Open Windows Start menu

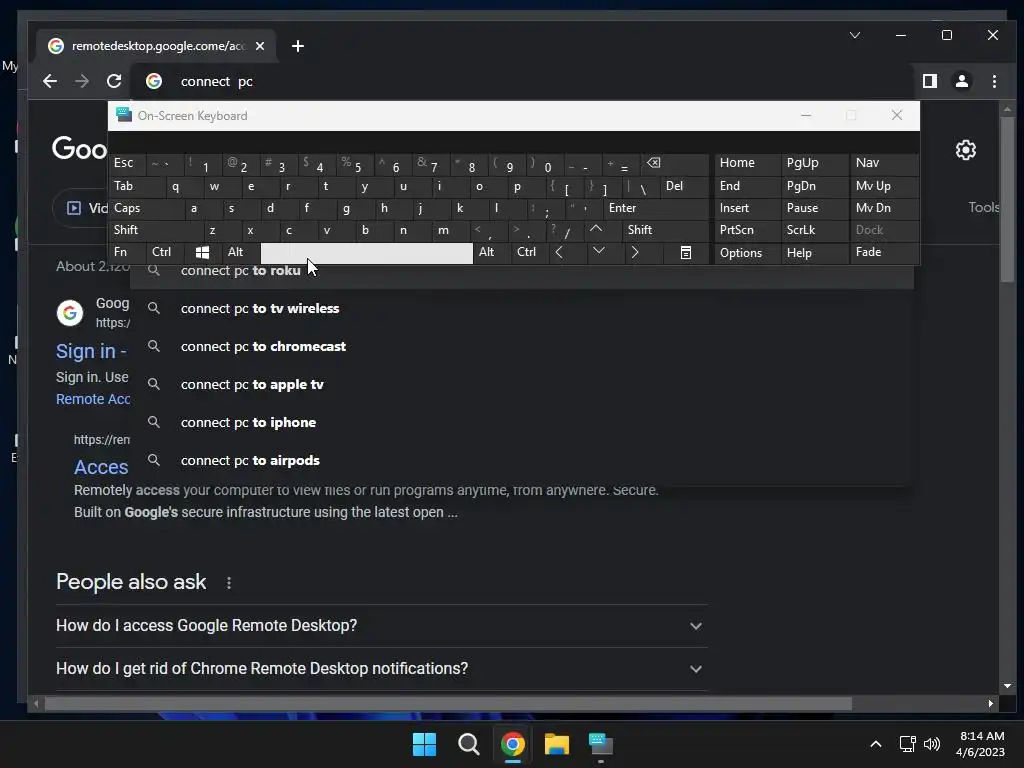pos(424,744)
